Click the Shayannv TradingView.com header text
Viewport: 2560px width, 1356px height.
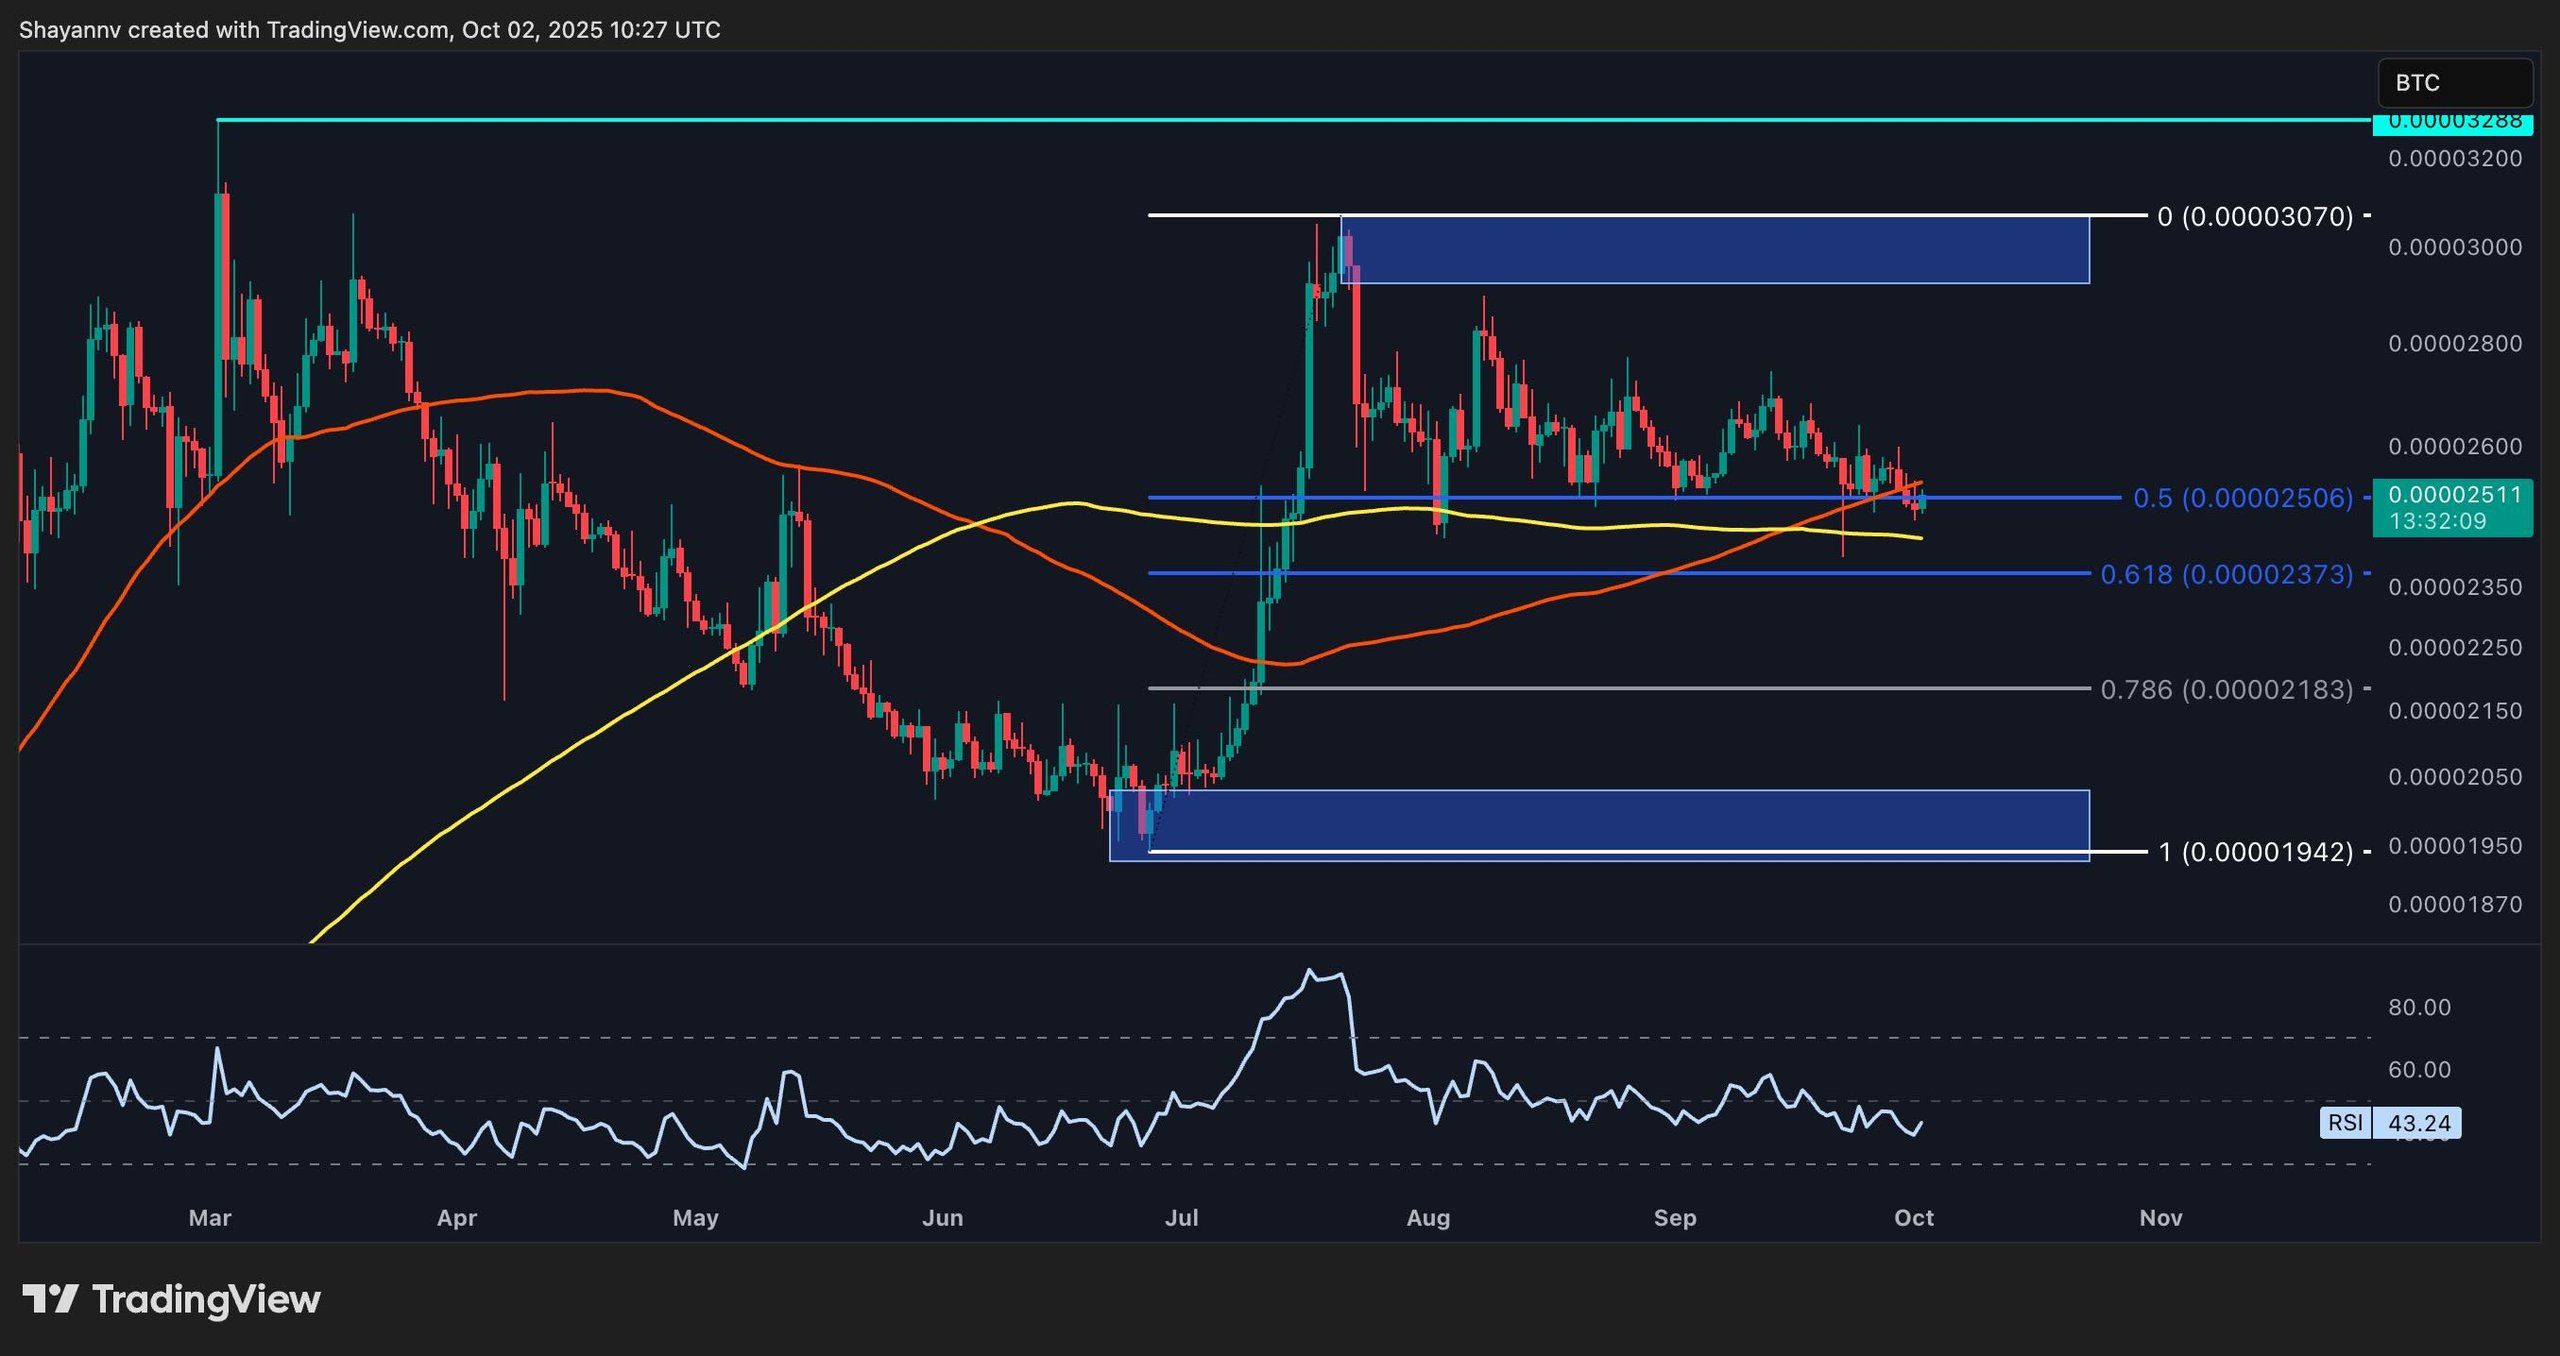370,30
